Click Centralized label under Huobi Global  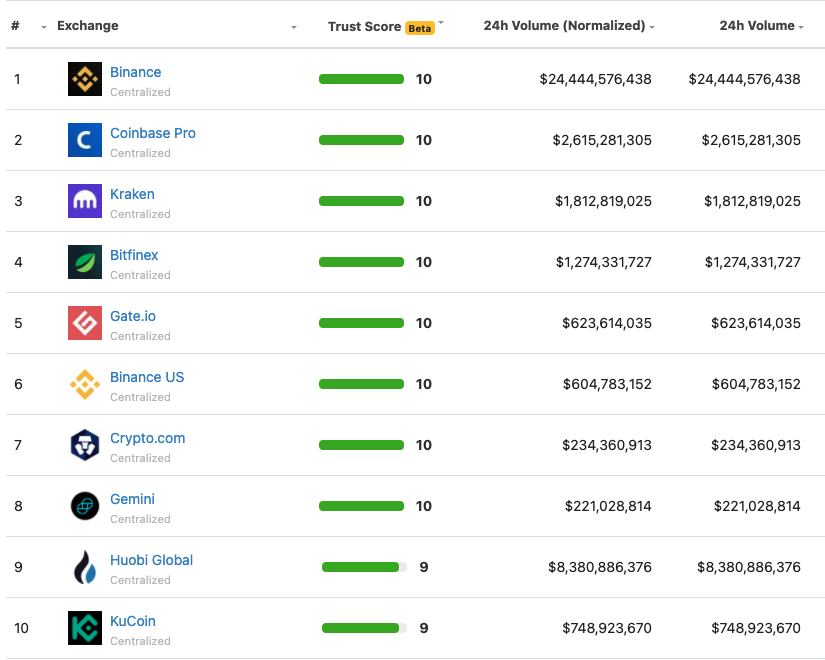pos(140,580)
